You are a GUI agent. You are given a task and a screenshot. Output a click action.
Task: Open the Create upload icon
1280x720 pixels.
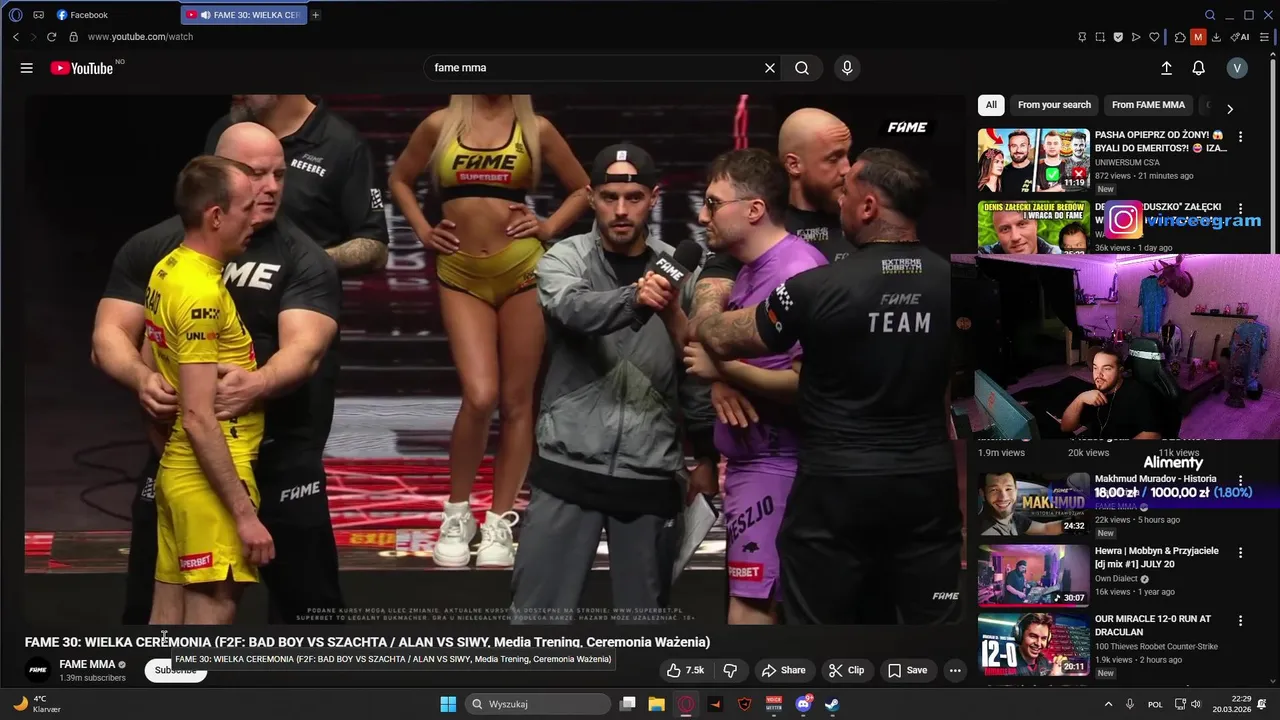pos(1166,68)
